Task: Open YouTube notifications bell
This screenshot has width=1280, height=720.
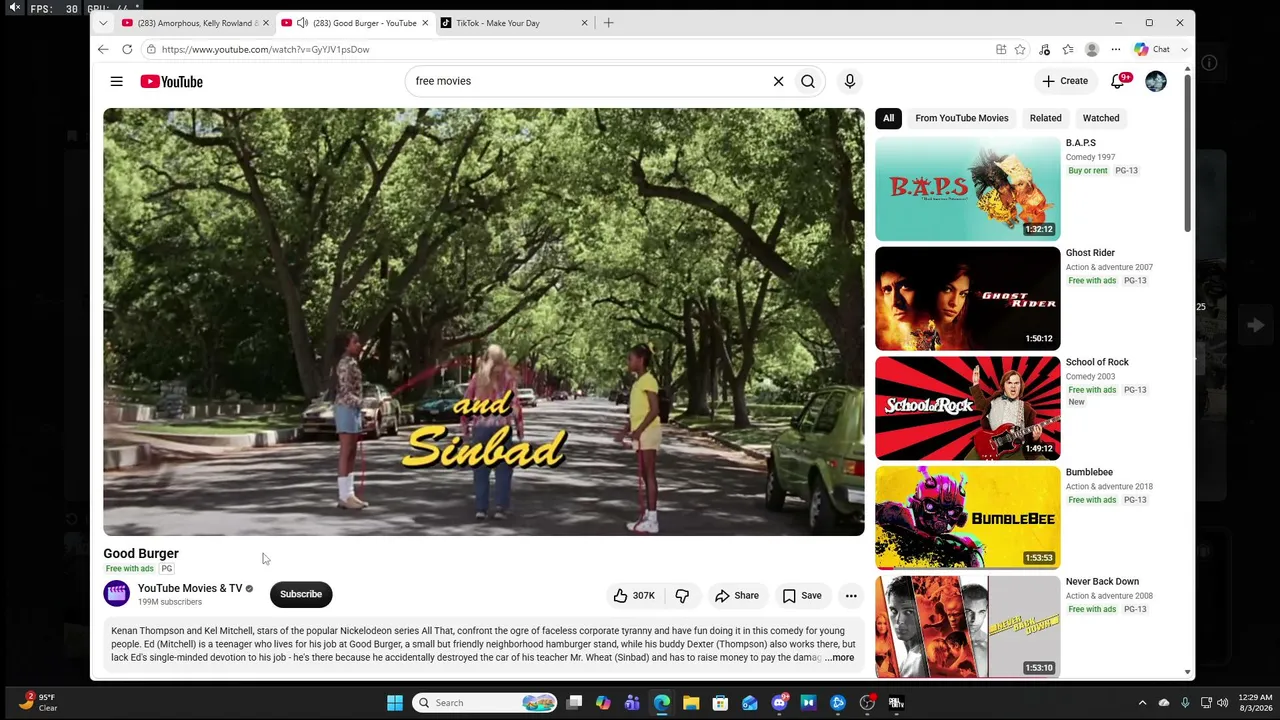Action: click(1118, 81)
